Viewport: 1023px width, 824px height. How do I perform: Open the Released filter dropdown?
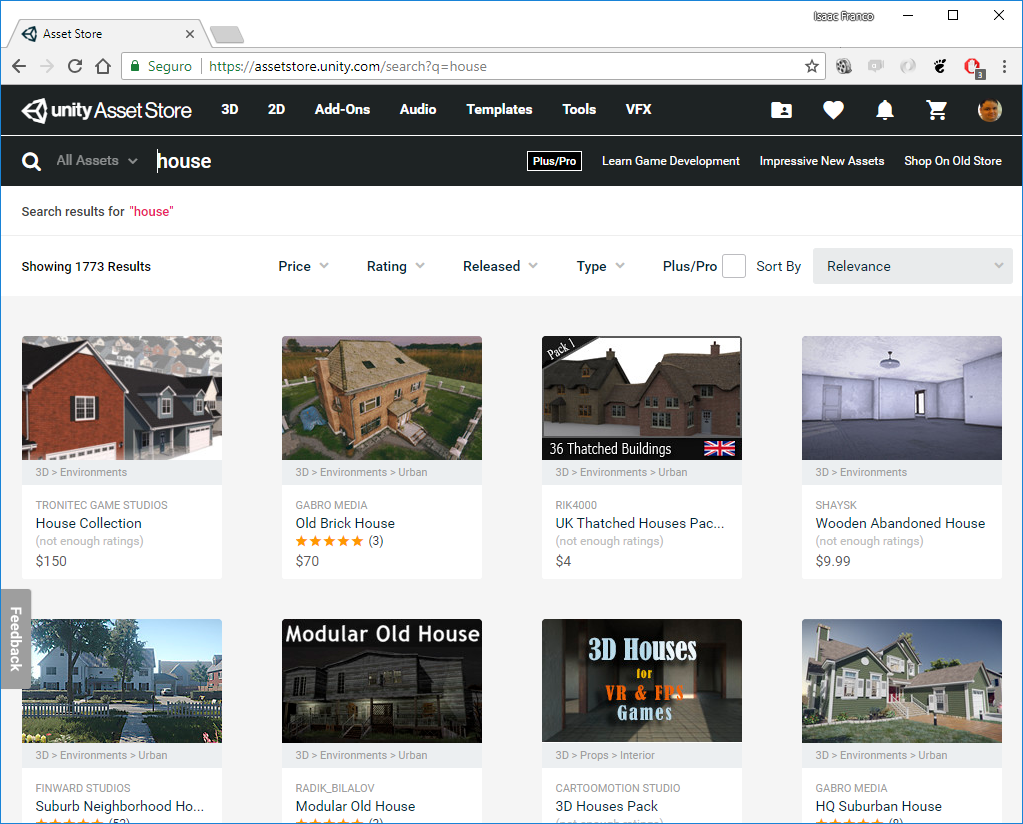click(x=500, y=266)
